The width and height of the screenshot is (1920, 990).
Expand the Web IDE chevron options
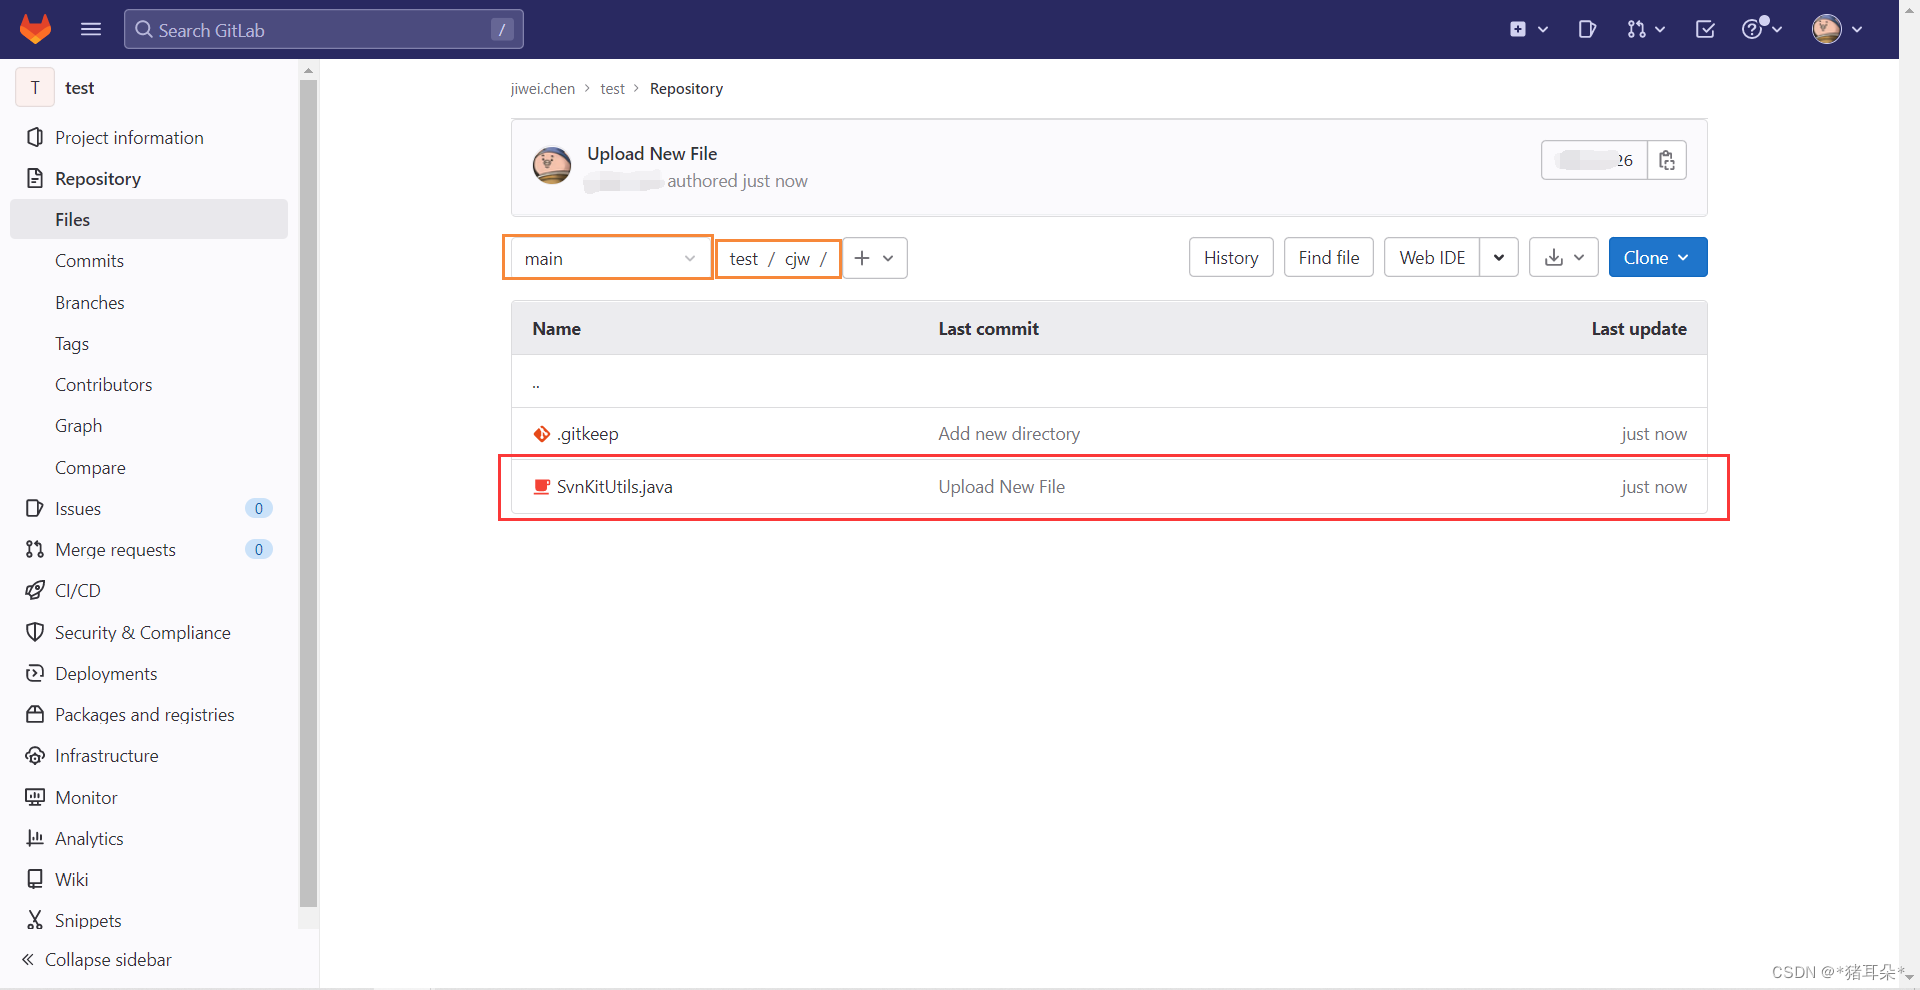(x=1498, y=257)
